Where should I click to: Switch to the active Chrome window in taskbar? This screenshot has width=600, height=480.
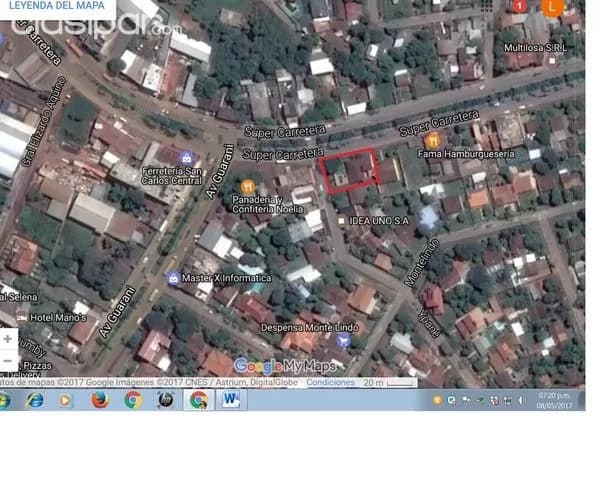pyautogui.click(x=199, y=400)
